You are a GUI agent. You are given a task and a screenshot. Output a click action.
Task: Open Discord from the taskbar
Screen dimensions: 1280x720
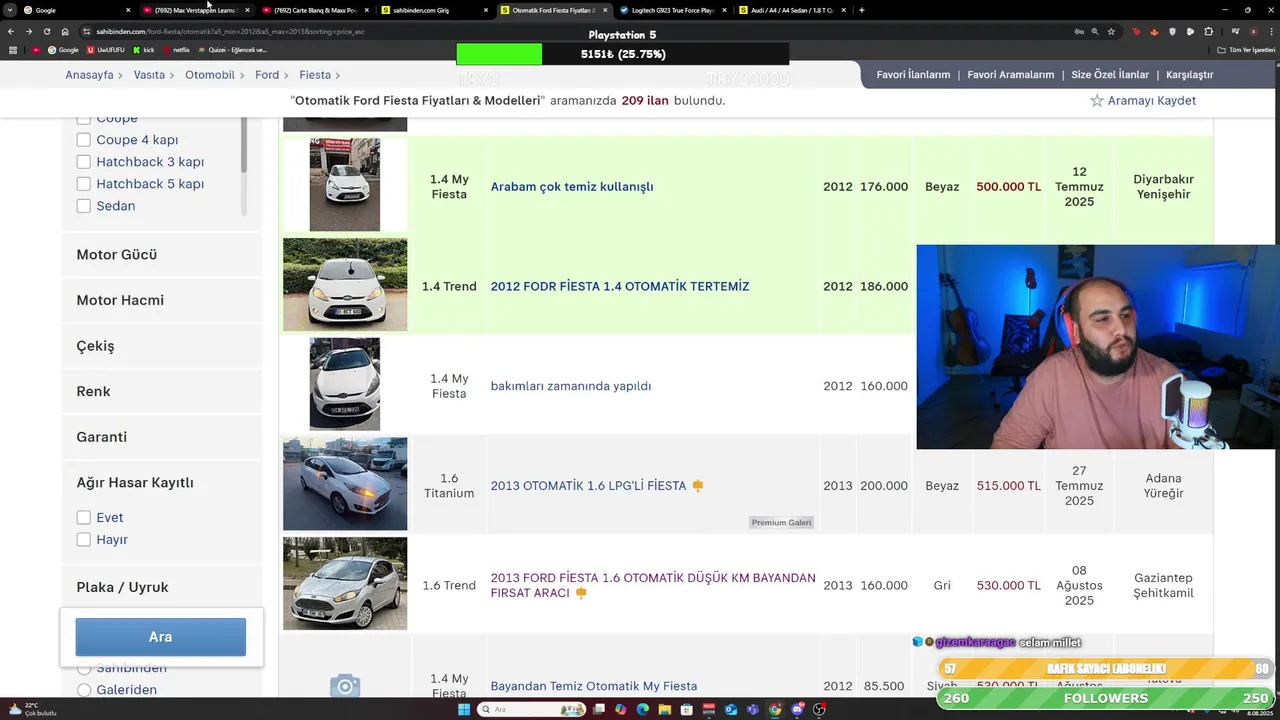(797, 710)
